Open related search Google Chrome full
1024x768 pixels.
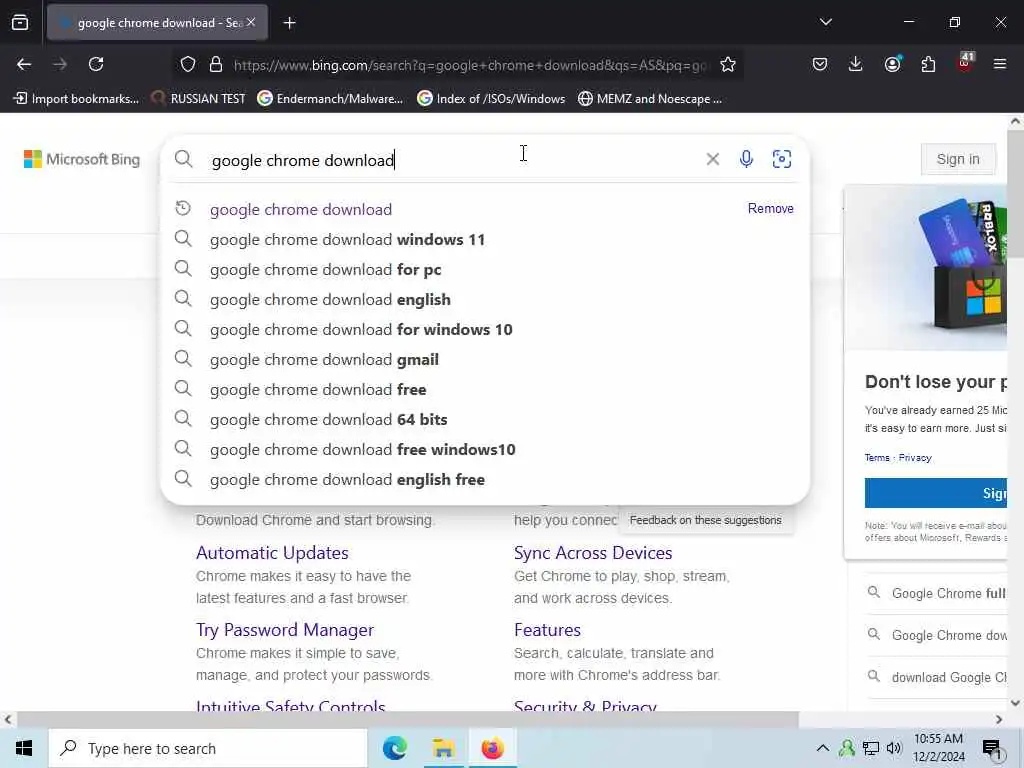(938, 593)
